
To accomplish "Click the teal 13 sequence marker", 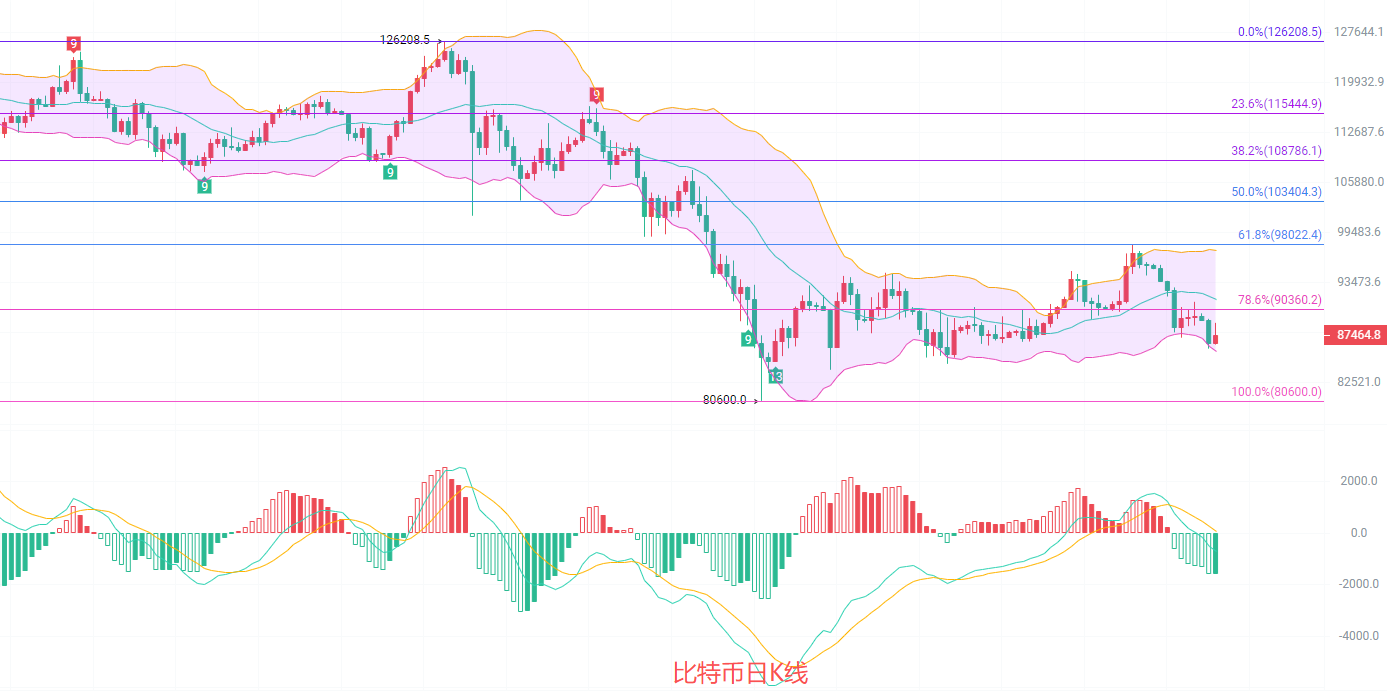I will pyautogui.click(x=775, y=376).
